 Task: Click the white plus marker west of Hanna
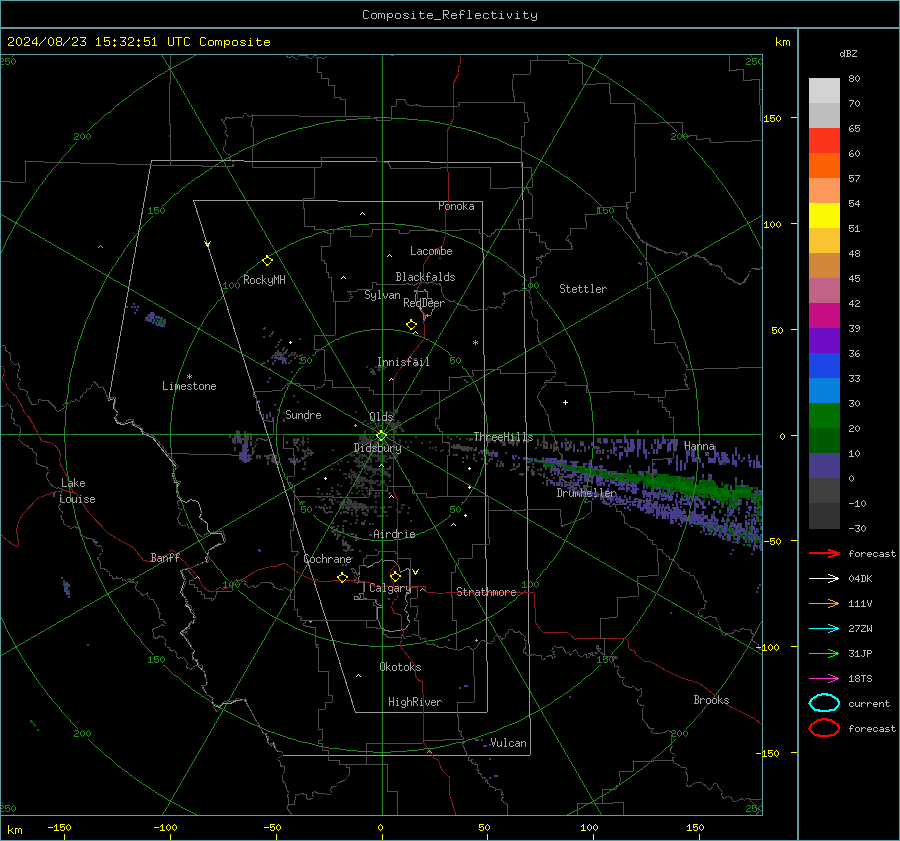point(565,402)
